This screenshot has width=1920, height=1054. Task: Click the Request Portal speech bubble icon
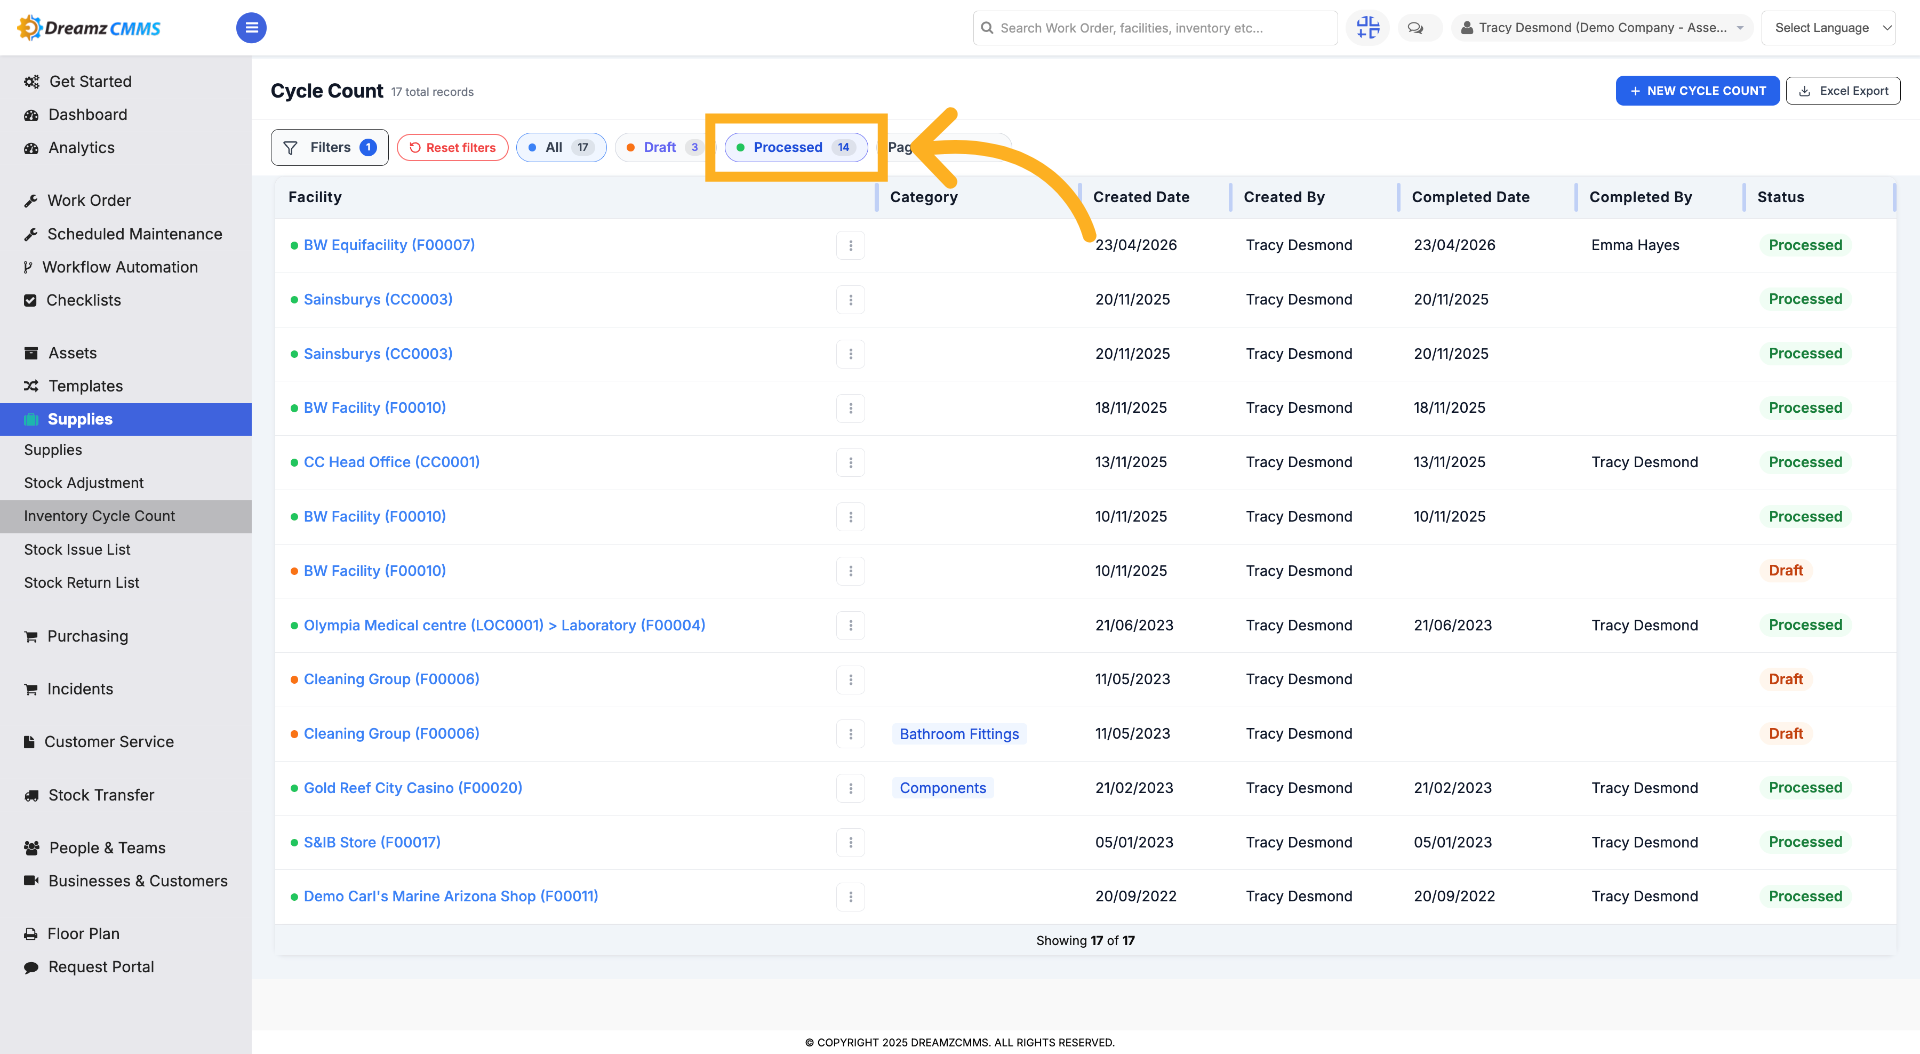tap(31, 967)
